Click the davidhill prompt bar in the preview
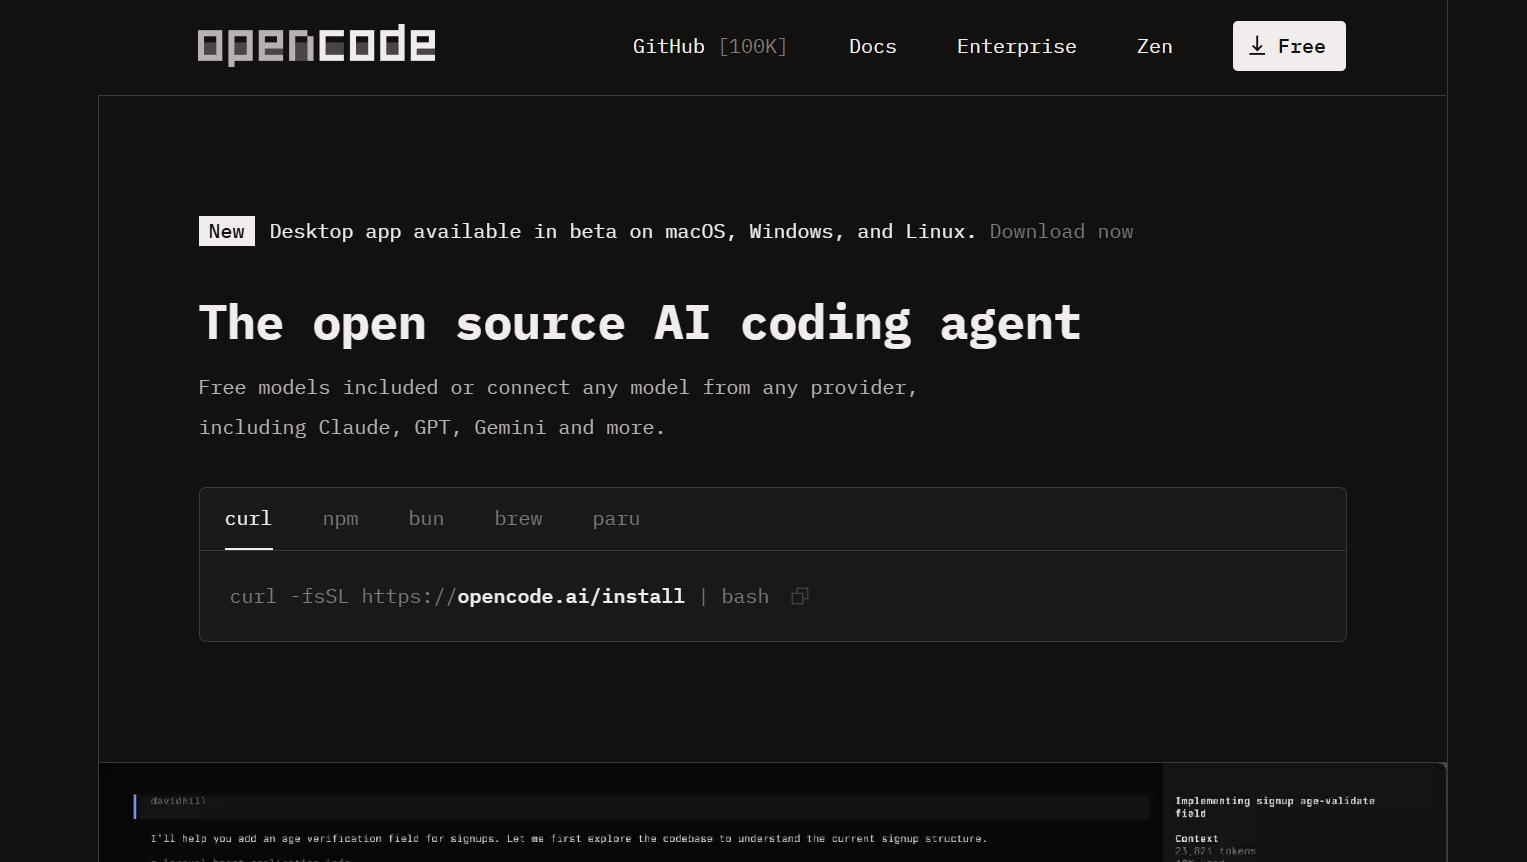The image size is (1527, 862). pyautogui.click(x=640, y=803)
